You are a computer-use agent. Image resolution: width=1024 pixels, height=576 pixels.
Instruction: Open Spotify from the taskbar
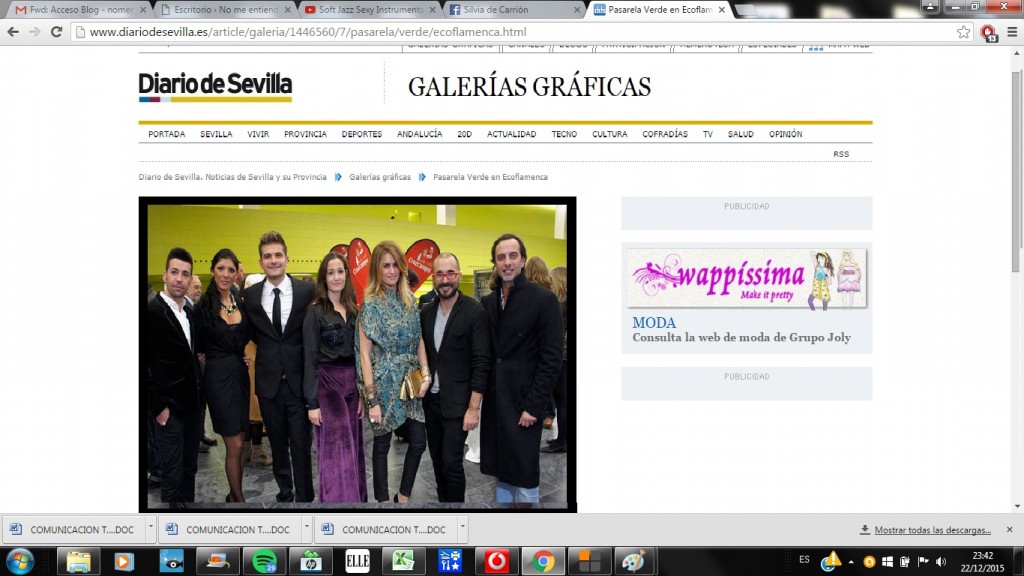(x=264, y=562)
